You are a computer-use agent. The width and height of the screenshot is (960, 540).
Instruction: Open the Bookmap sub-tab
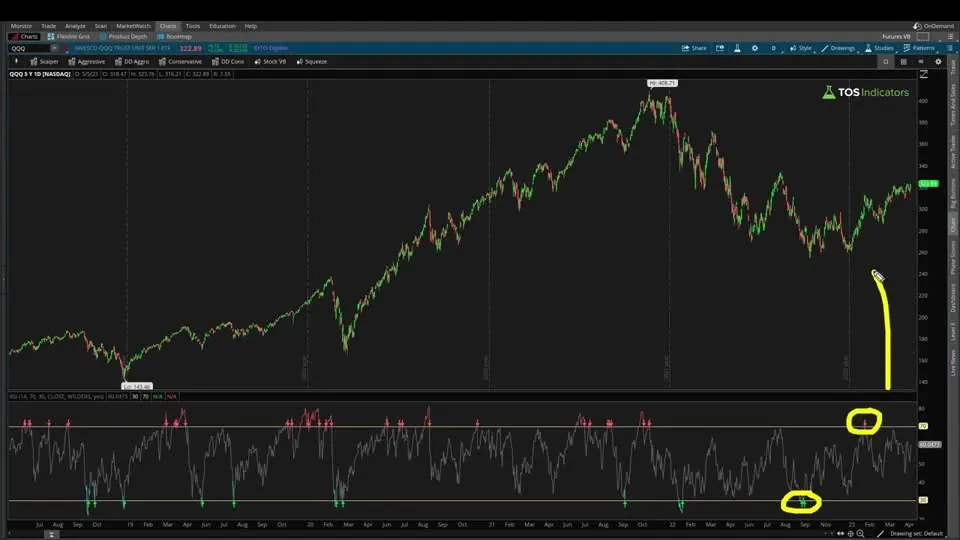[x=174, y=37]
